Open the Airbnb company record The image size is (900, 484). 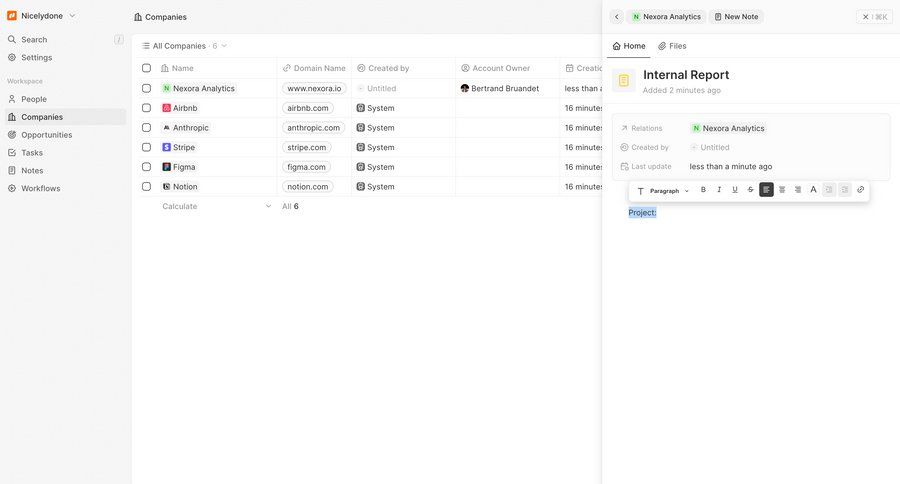click(180, 108)
